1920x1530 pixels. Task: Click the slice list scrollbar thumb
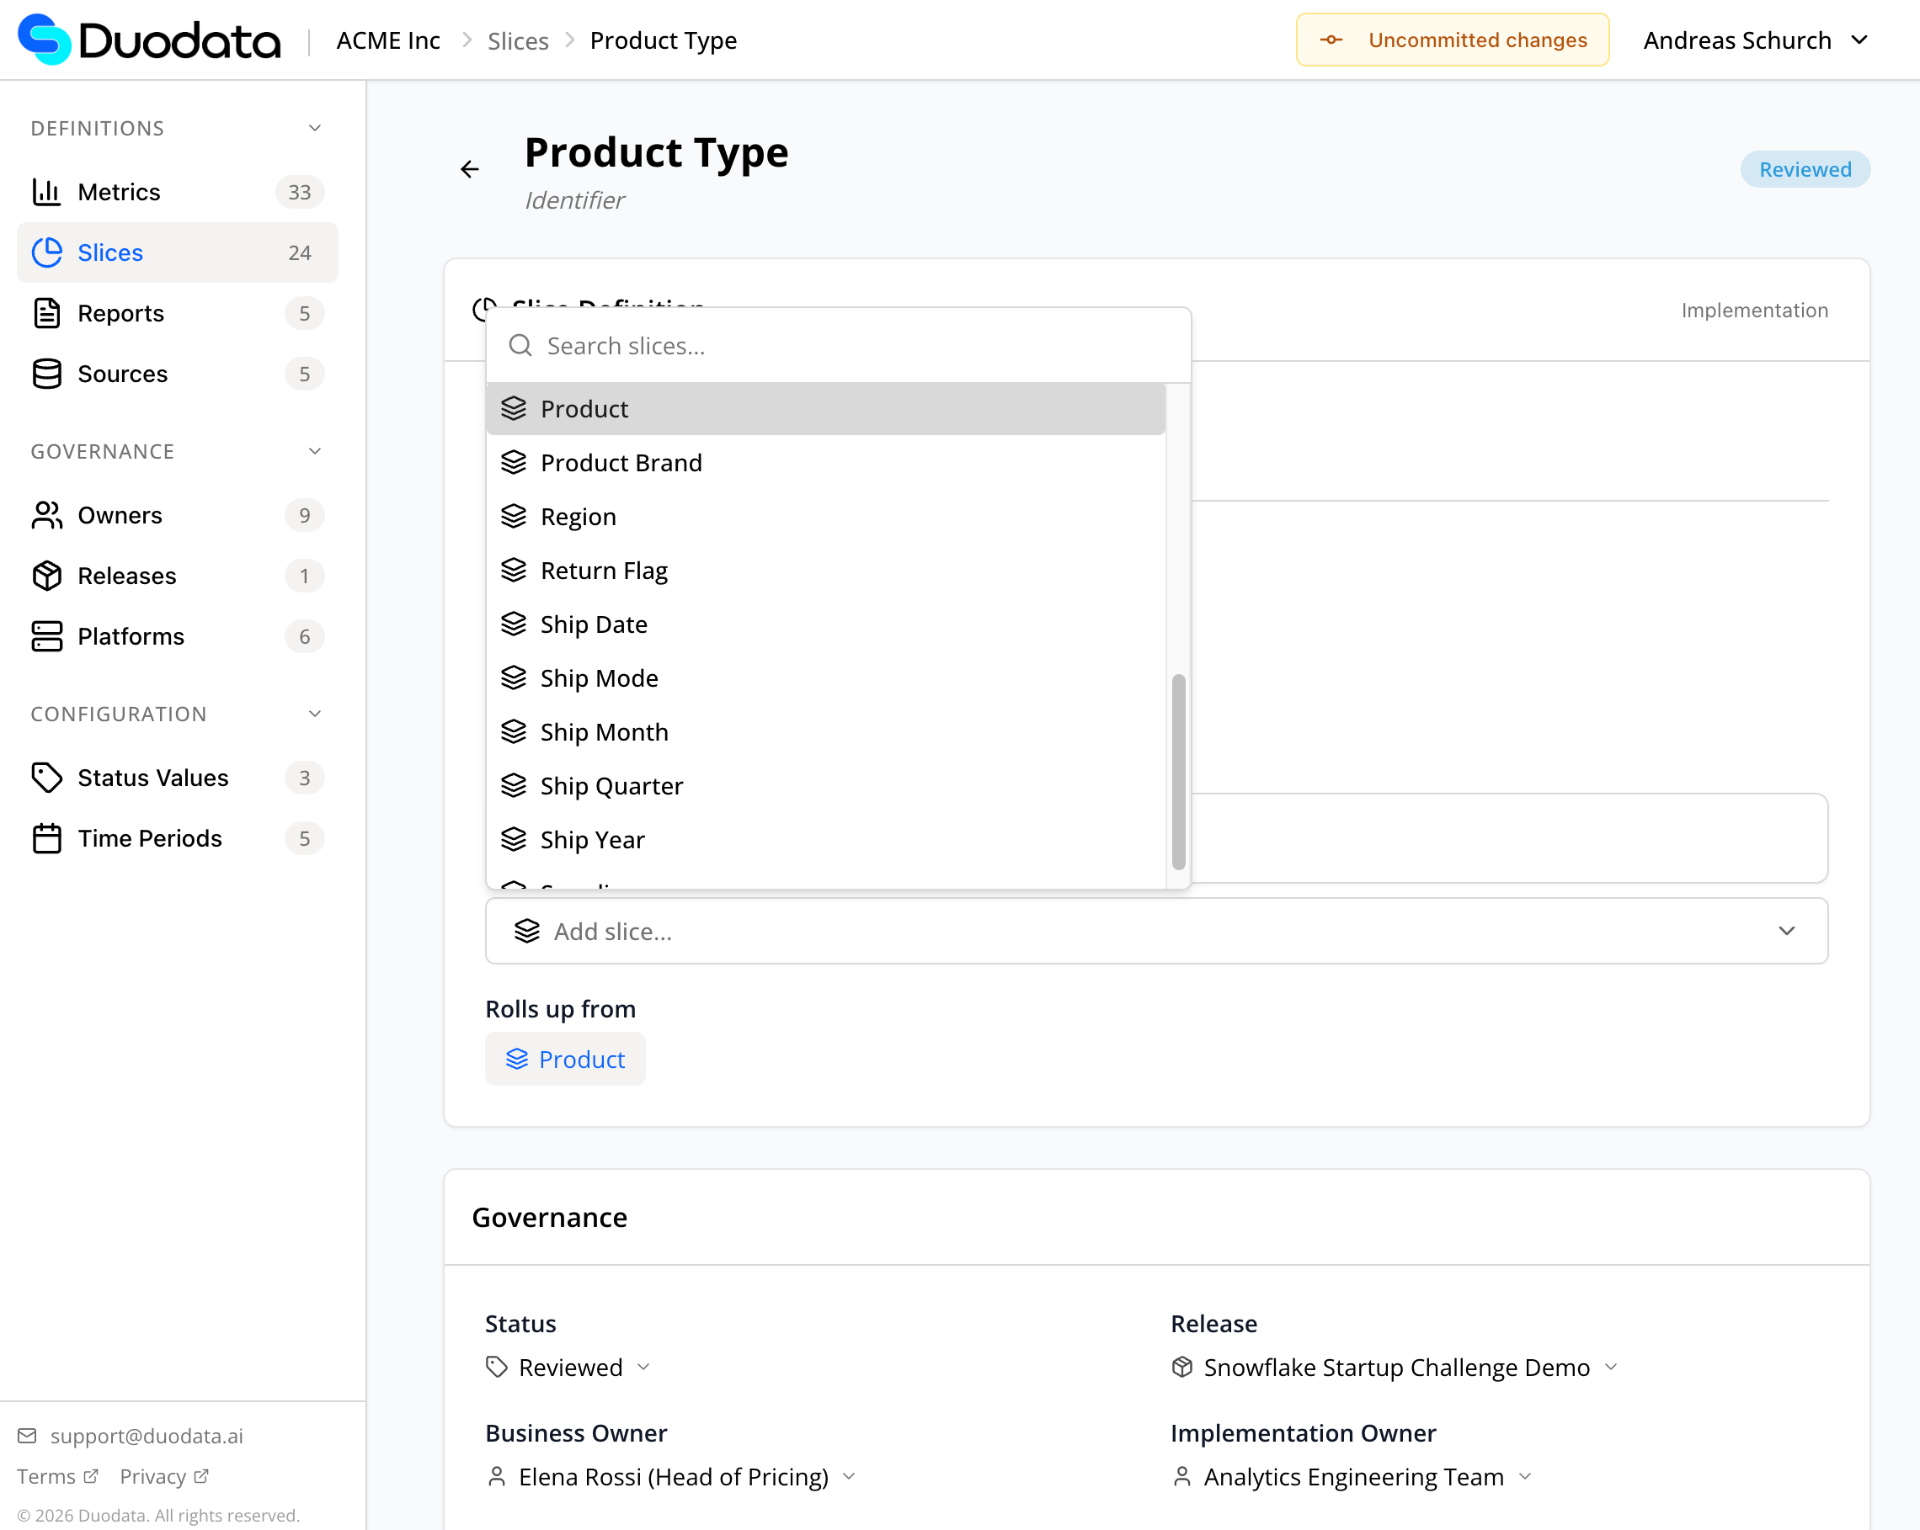[x=1178, y=771]
